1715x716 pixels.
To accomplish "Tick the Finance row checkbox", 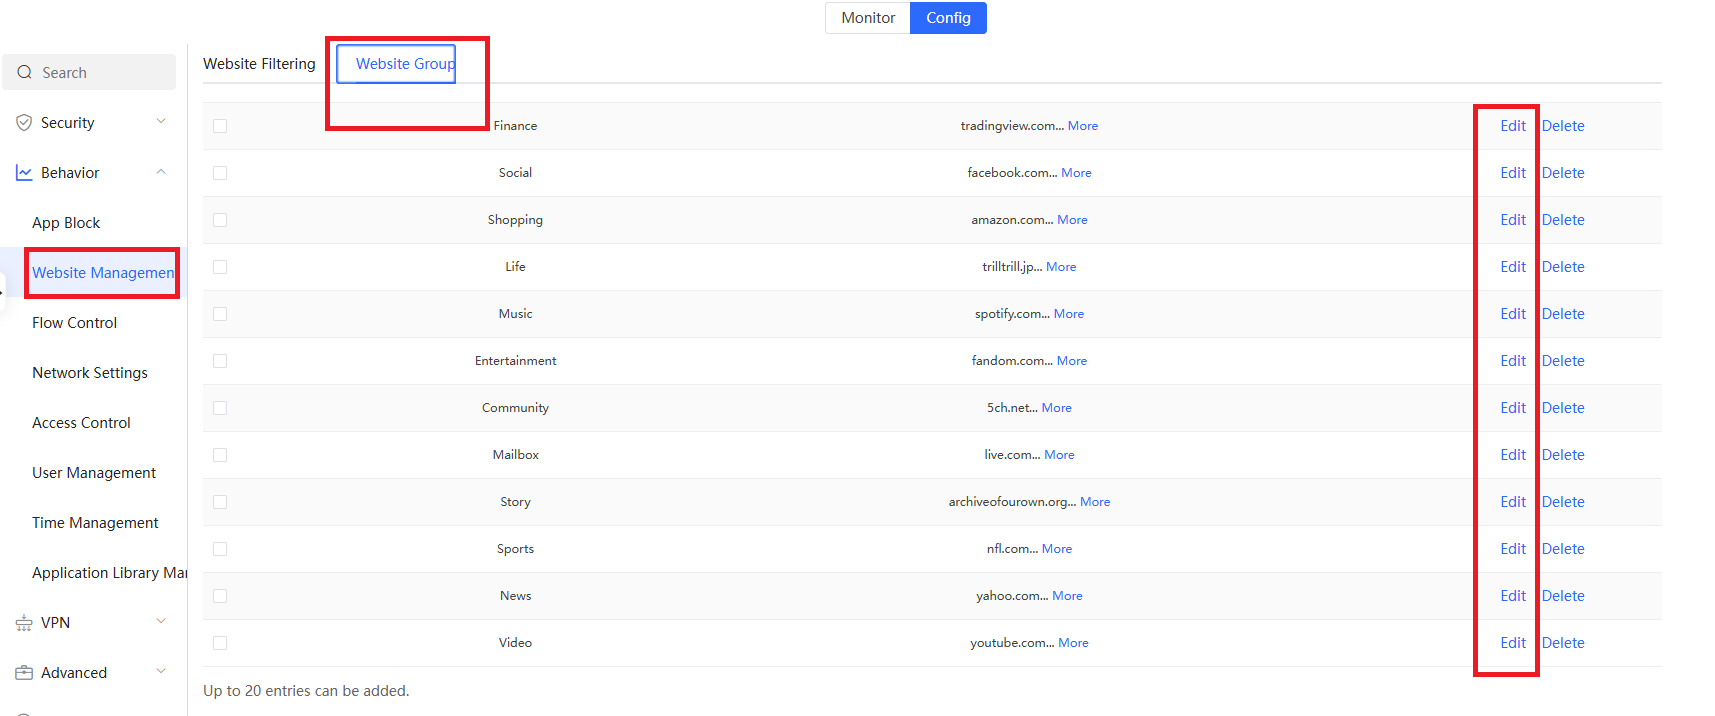I will [x=220, y=126].
